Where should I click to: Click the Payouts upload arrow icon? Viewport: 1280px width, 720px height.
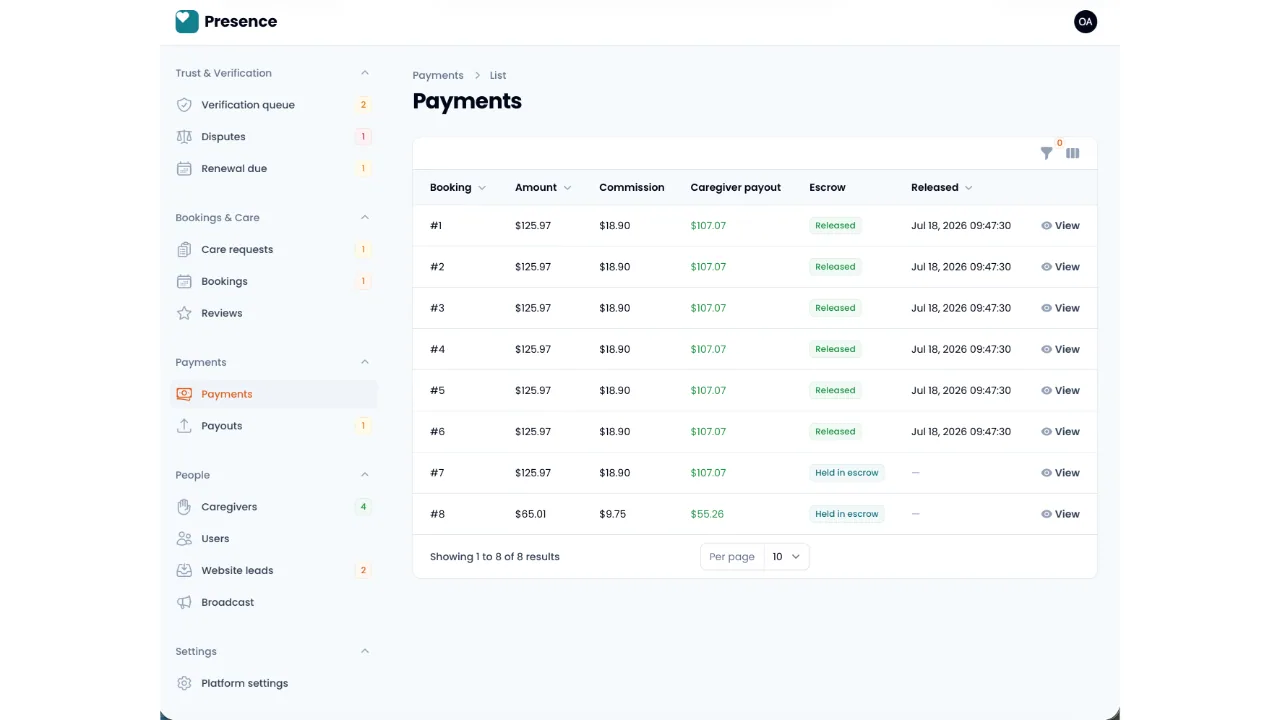click(x=184, y=426)
